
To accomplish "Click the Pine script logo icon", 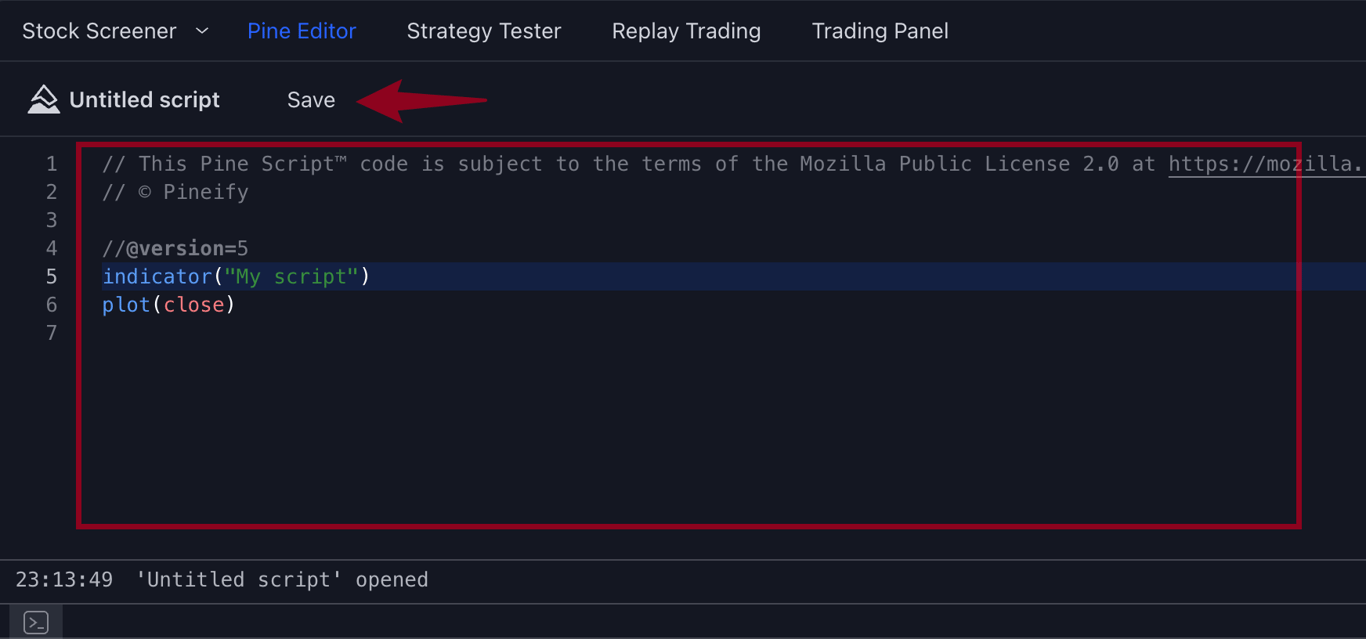I will (x=43, y=99).
